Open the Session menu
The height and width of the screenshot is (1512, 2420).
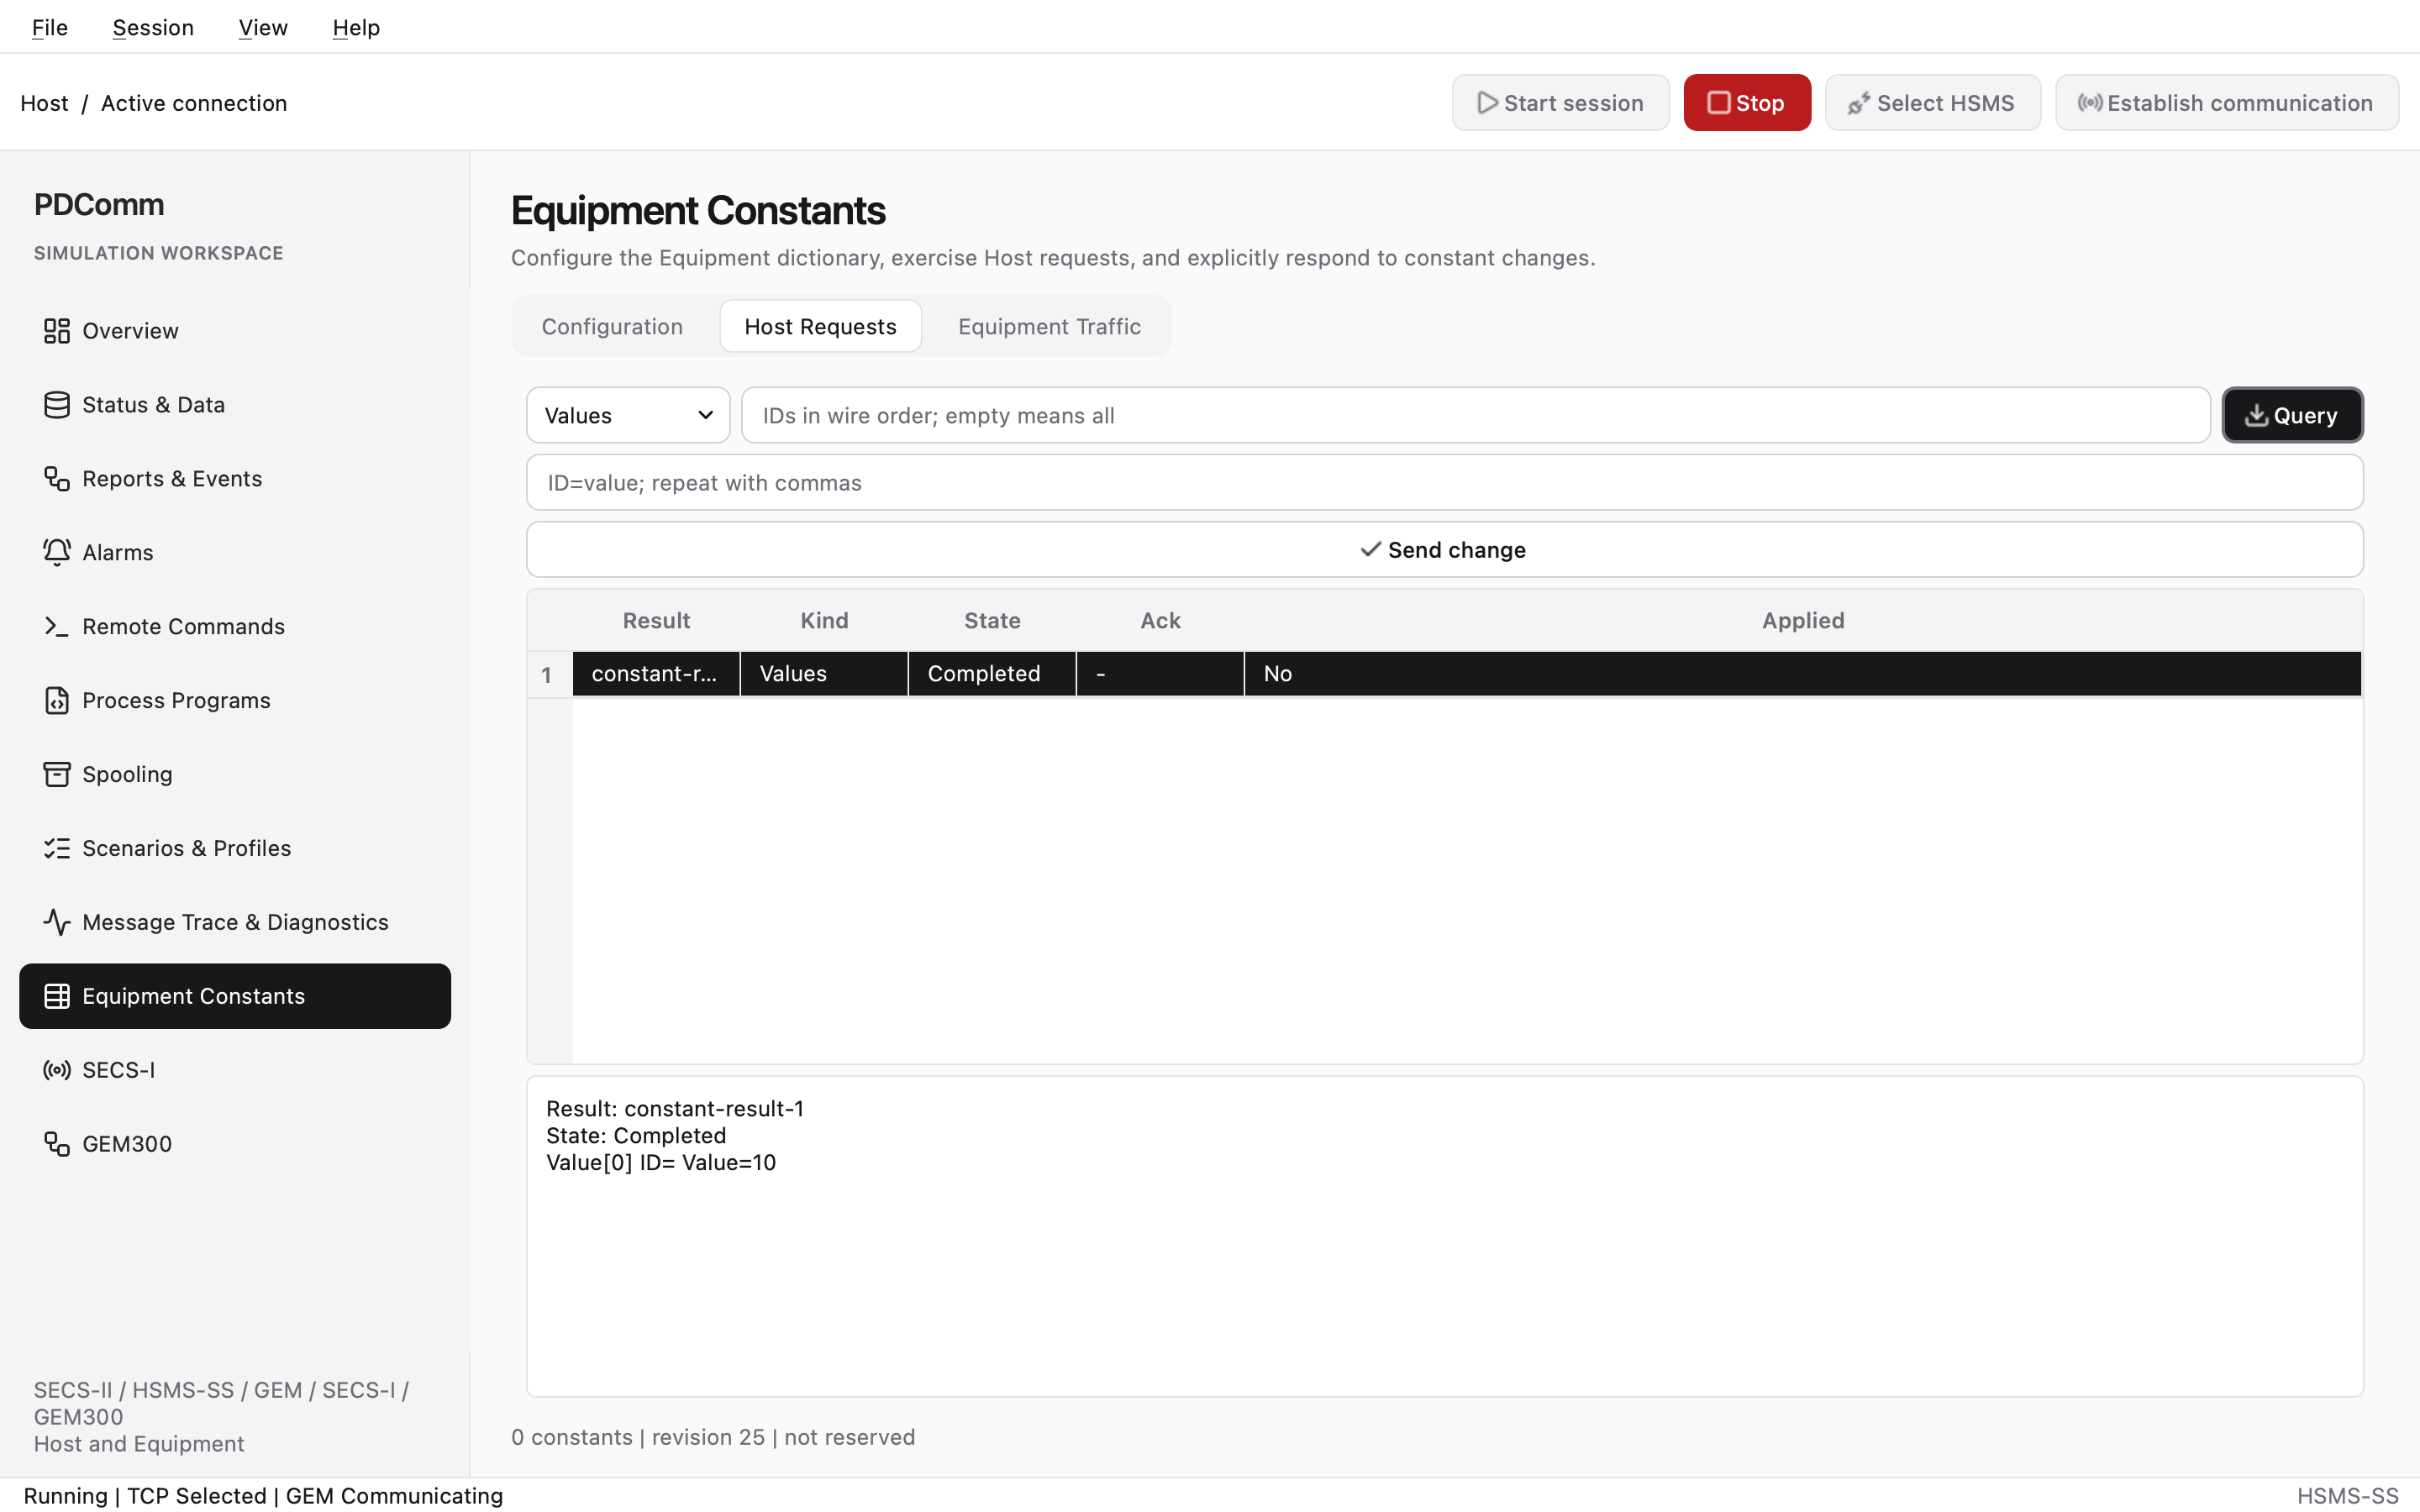point(153,27)
